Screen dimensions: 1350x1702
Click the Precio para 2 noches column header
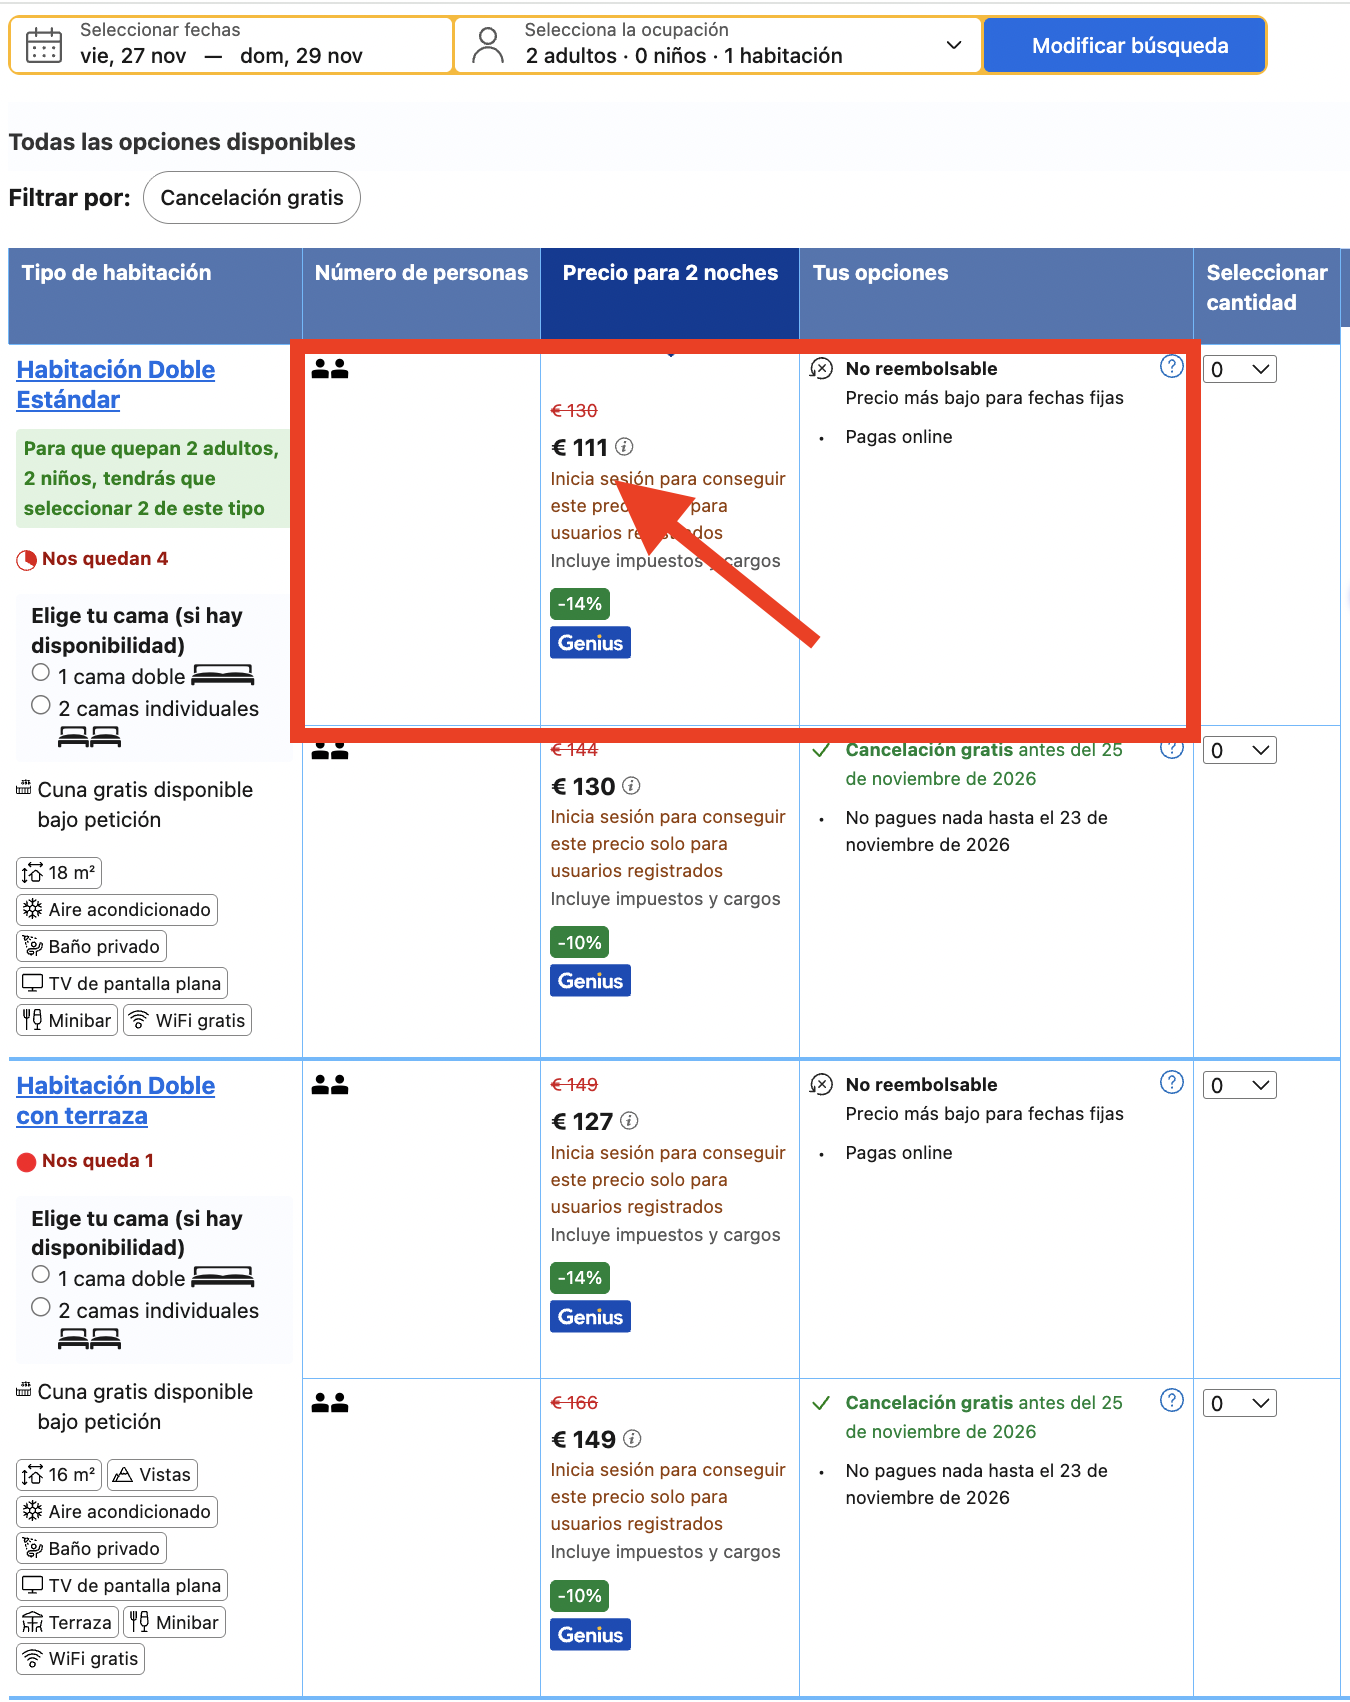click(x=670, y=293)
